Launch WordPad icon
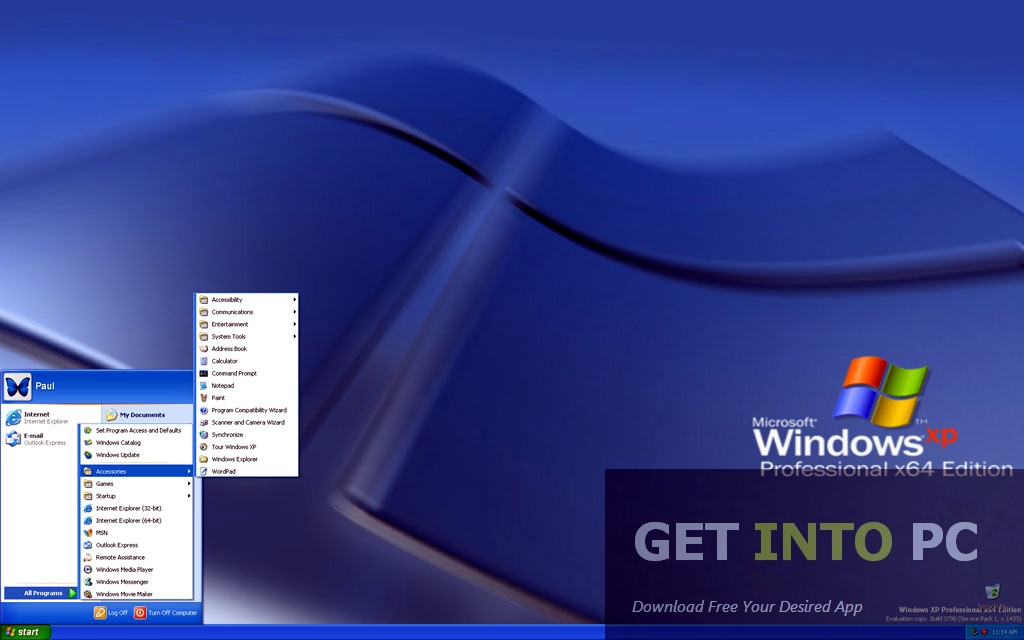The width and height of the screenshot is (1024, 640). pyautogui.click(x=204, y=472)
